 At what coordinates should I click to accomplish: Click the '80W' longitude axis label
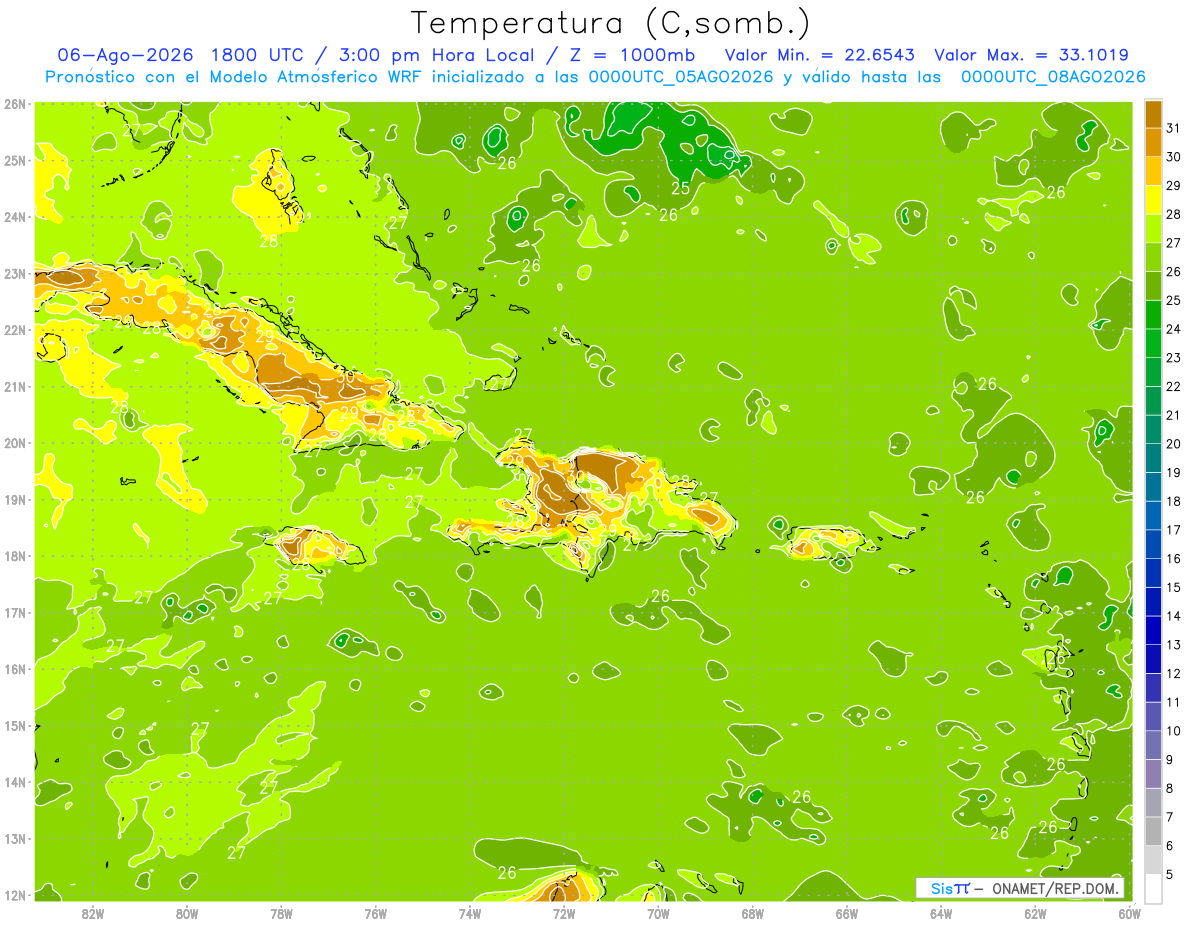(187, 913)
